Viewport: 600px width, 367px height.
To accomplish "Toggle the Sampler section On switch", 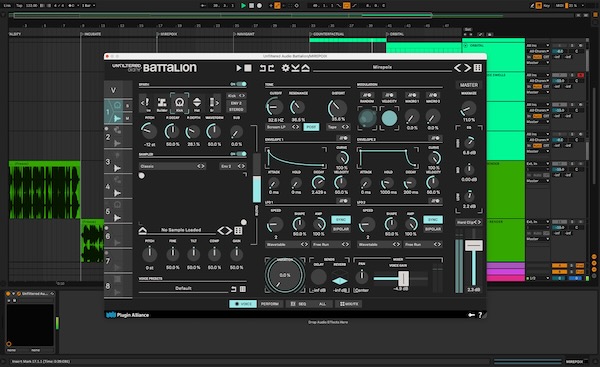I will tap(241, 154).
